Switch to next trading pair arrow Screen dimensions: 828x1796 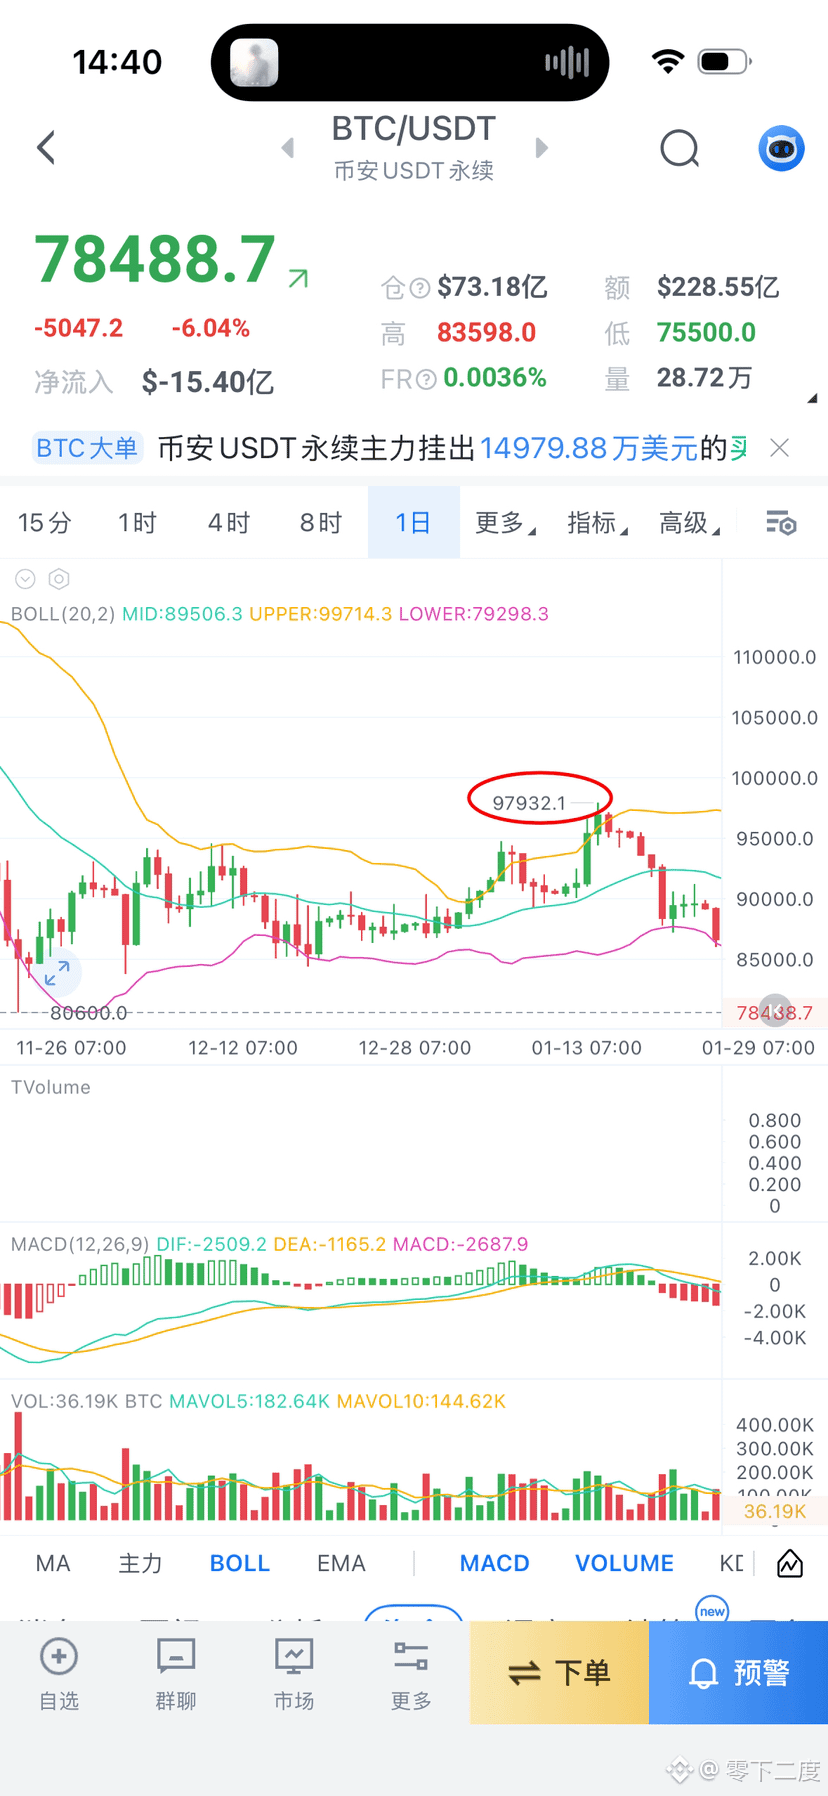click(x=541, y=148)
